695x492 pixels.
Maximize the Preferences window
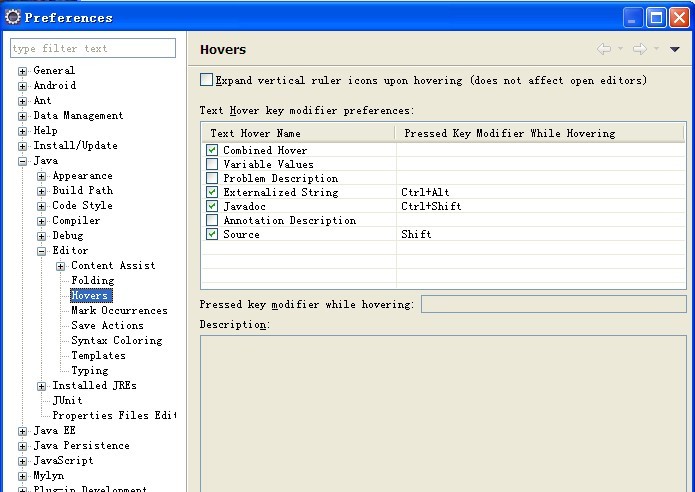point(656,18)
